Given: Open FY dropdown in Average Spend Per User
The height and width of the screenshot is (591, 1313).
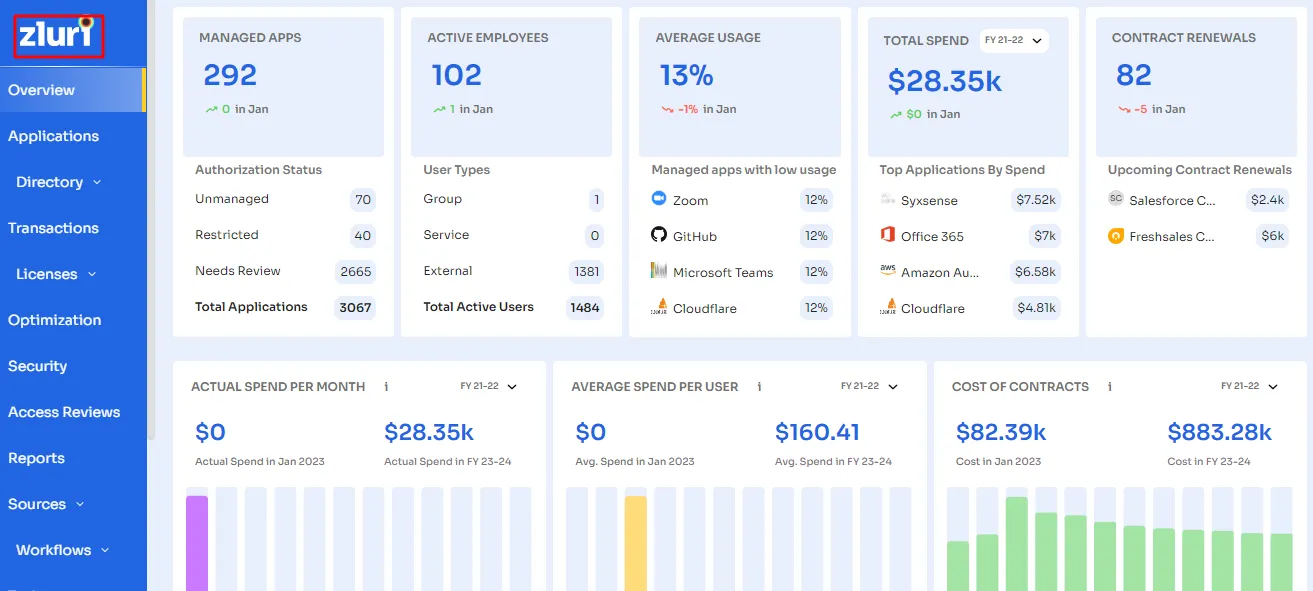Looking at the screenshot, I should point(869,386).
